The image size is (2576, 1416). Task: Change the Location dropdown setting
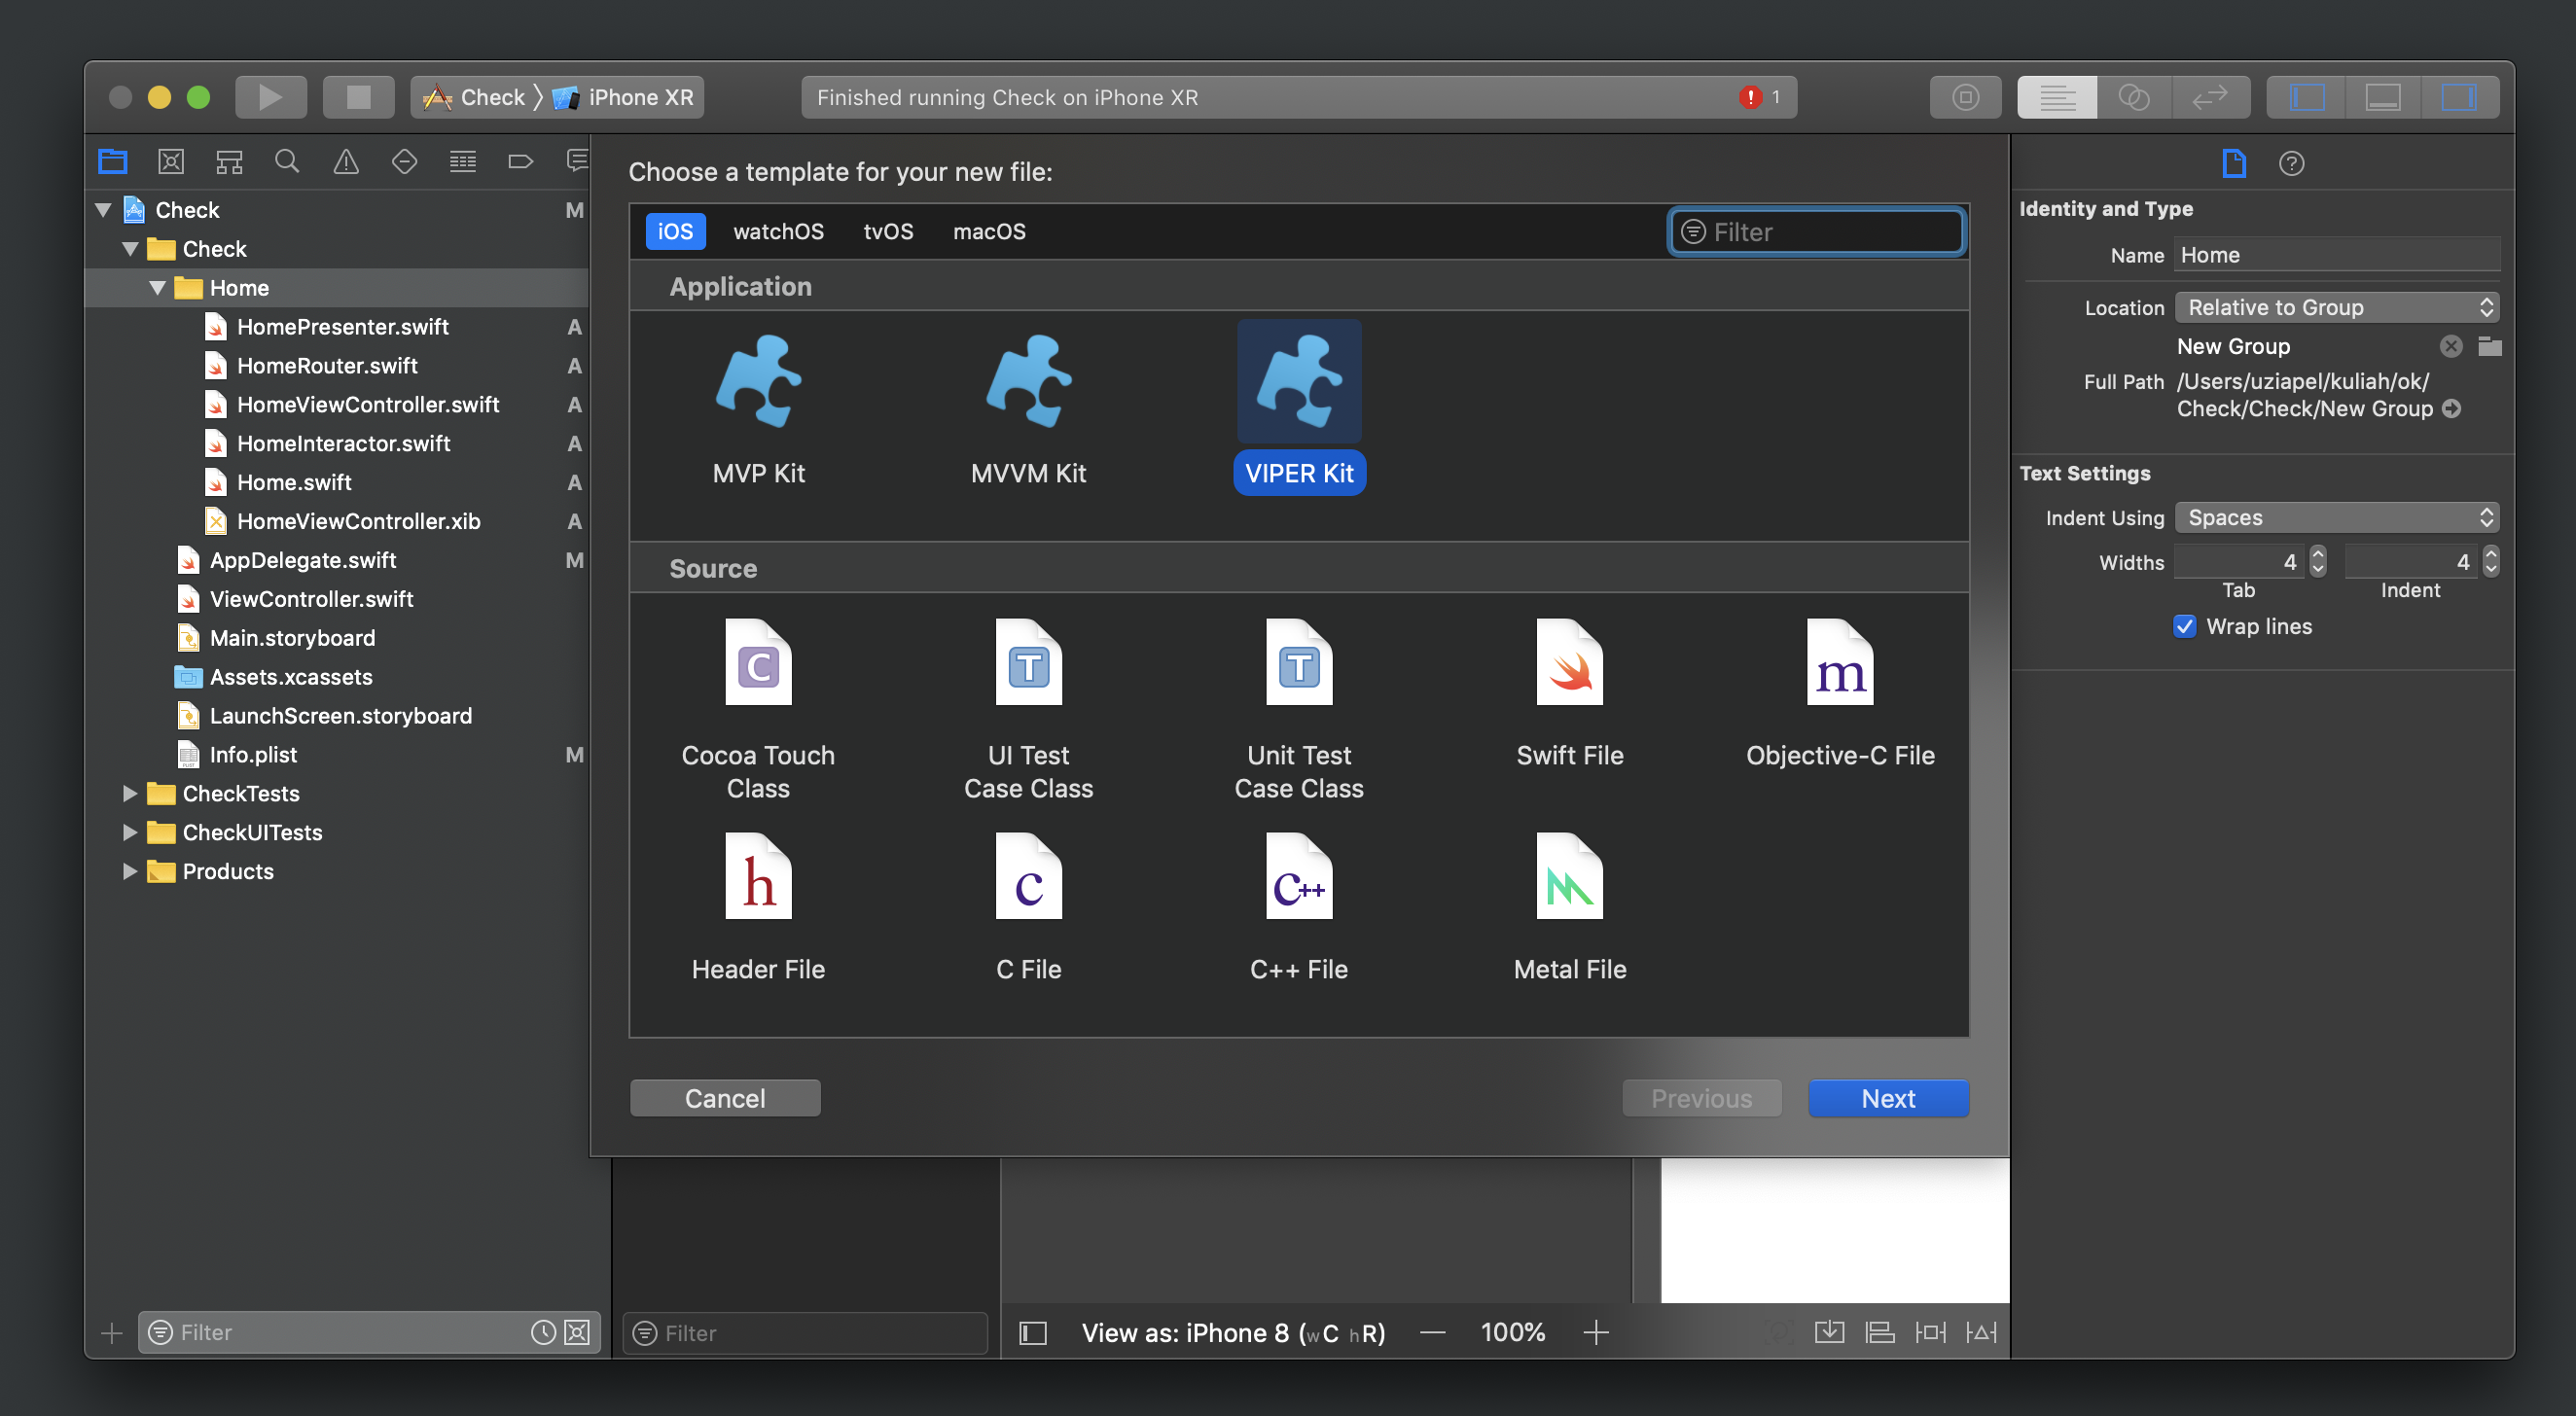pos(2336,305)
